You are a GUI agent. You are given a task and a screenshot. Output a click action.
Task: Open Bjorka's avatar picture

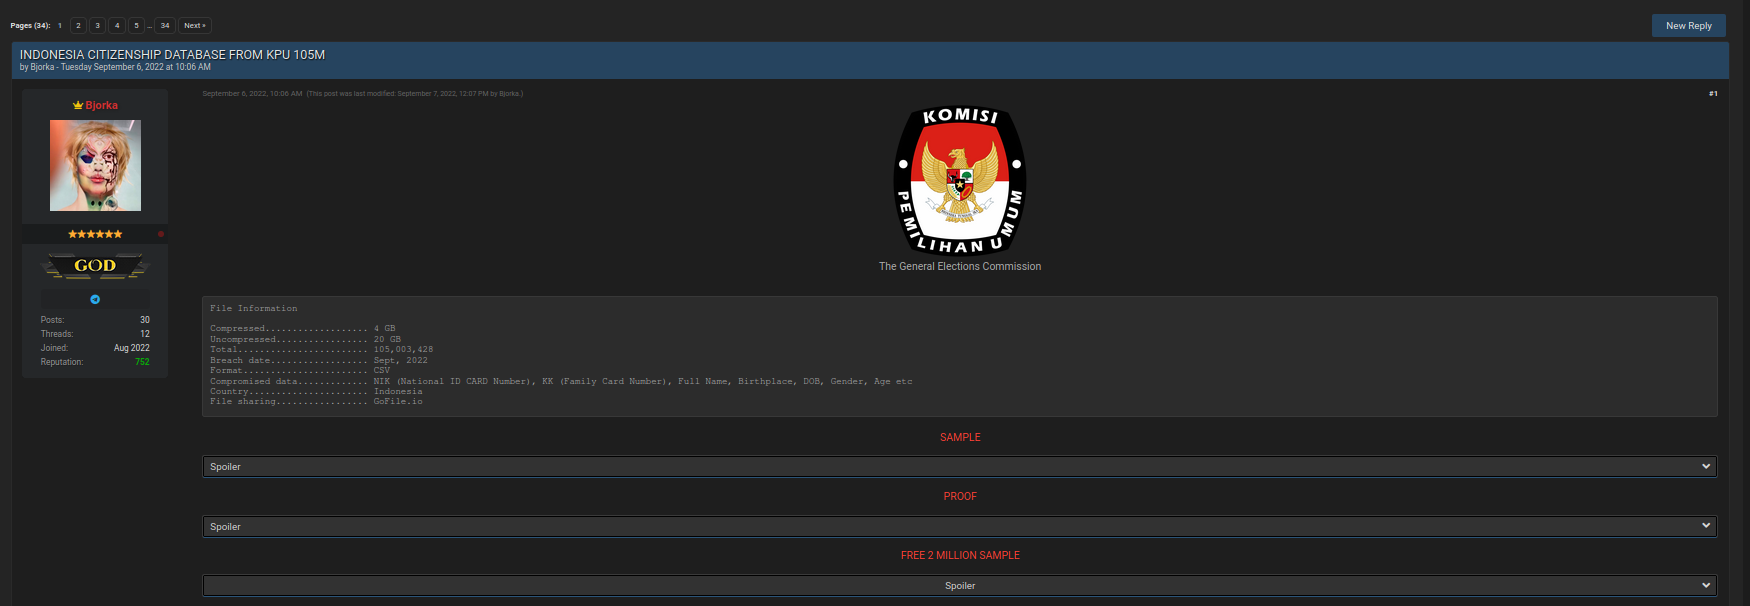pos(95,165)
